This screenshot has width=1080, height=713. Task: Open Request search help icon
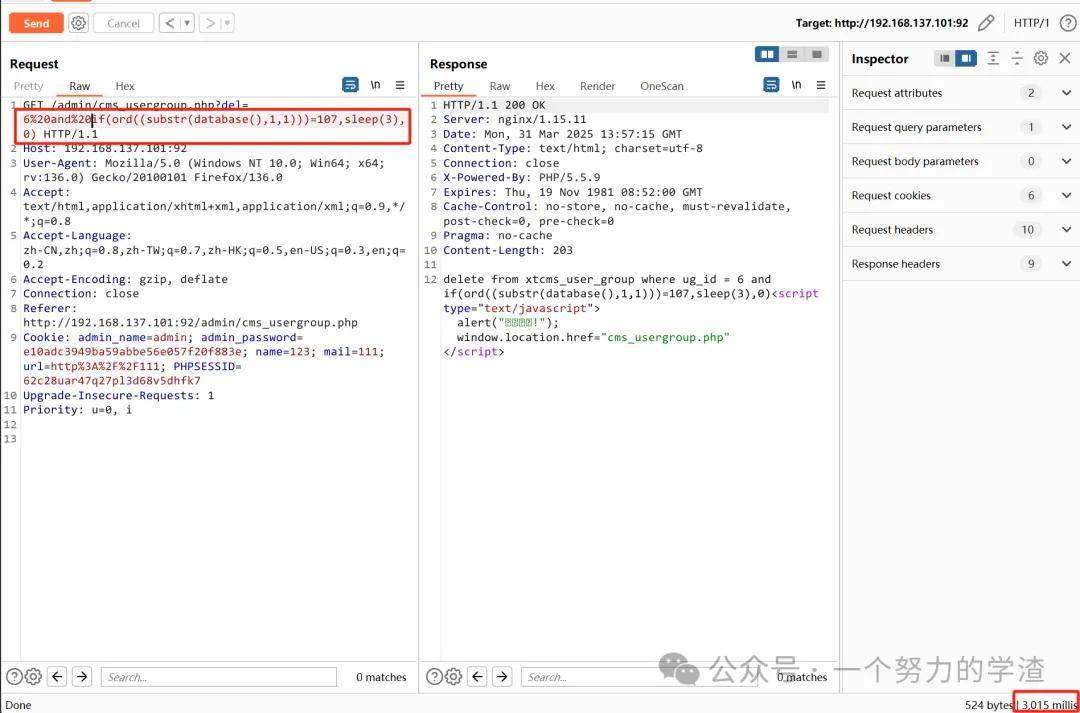14,676
